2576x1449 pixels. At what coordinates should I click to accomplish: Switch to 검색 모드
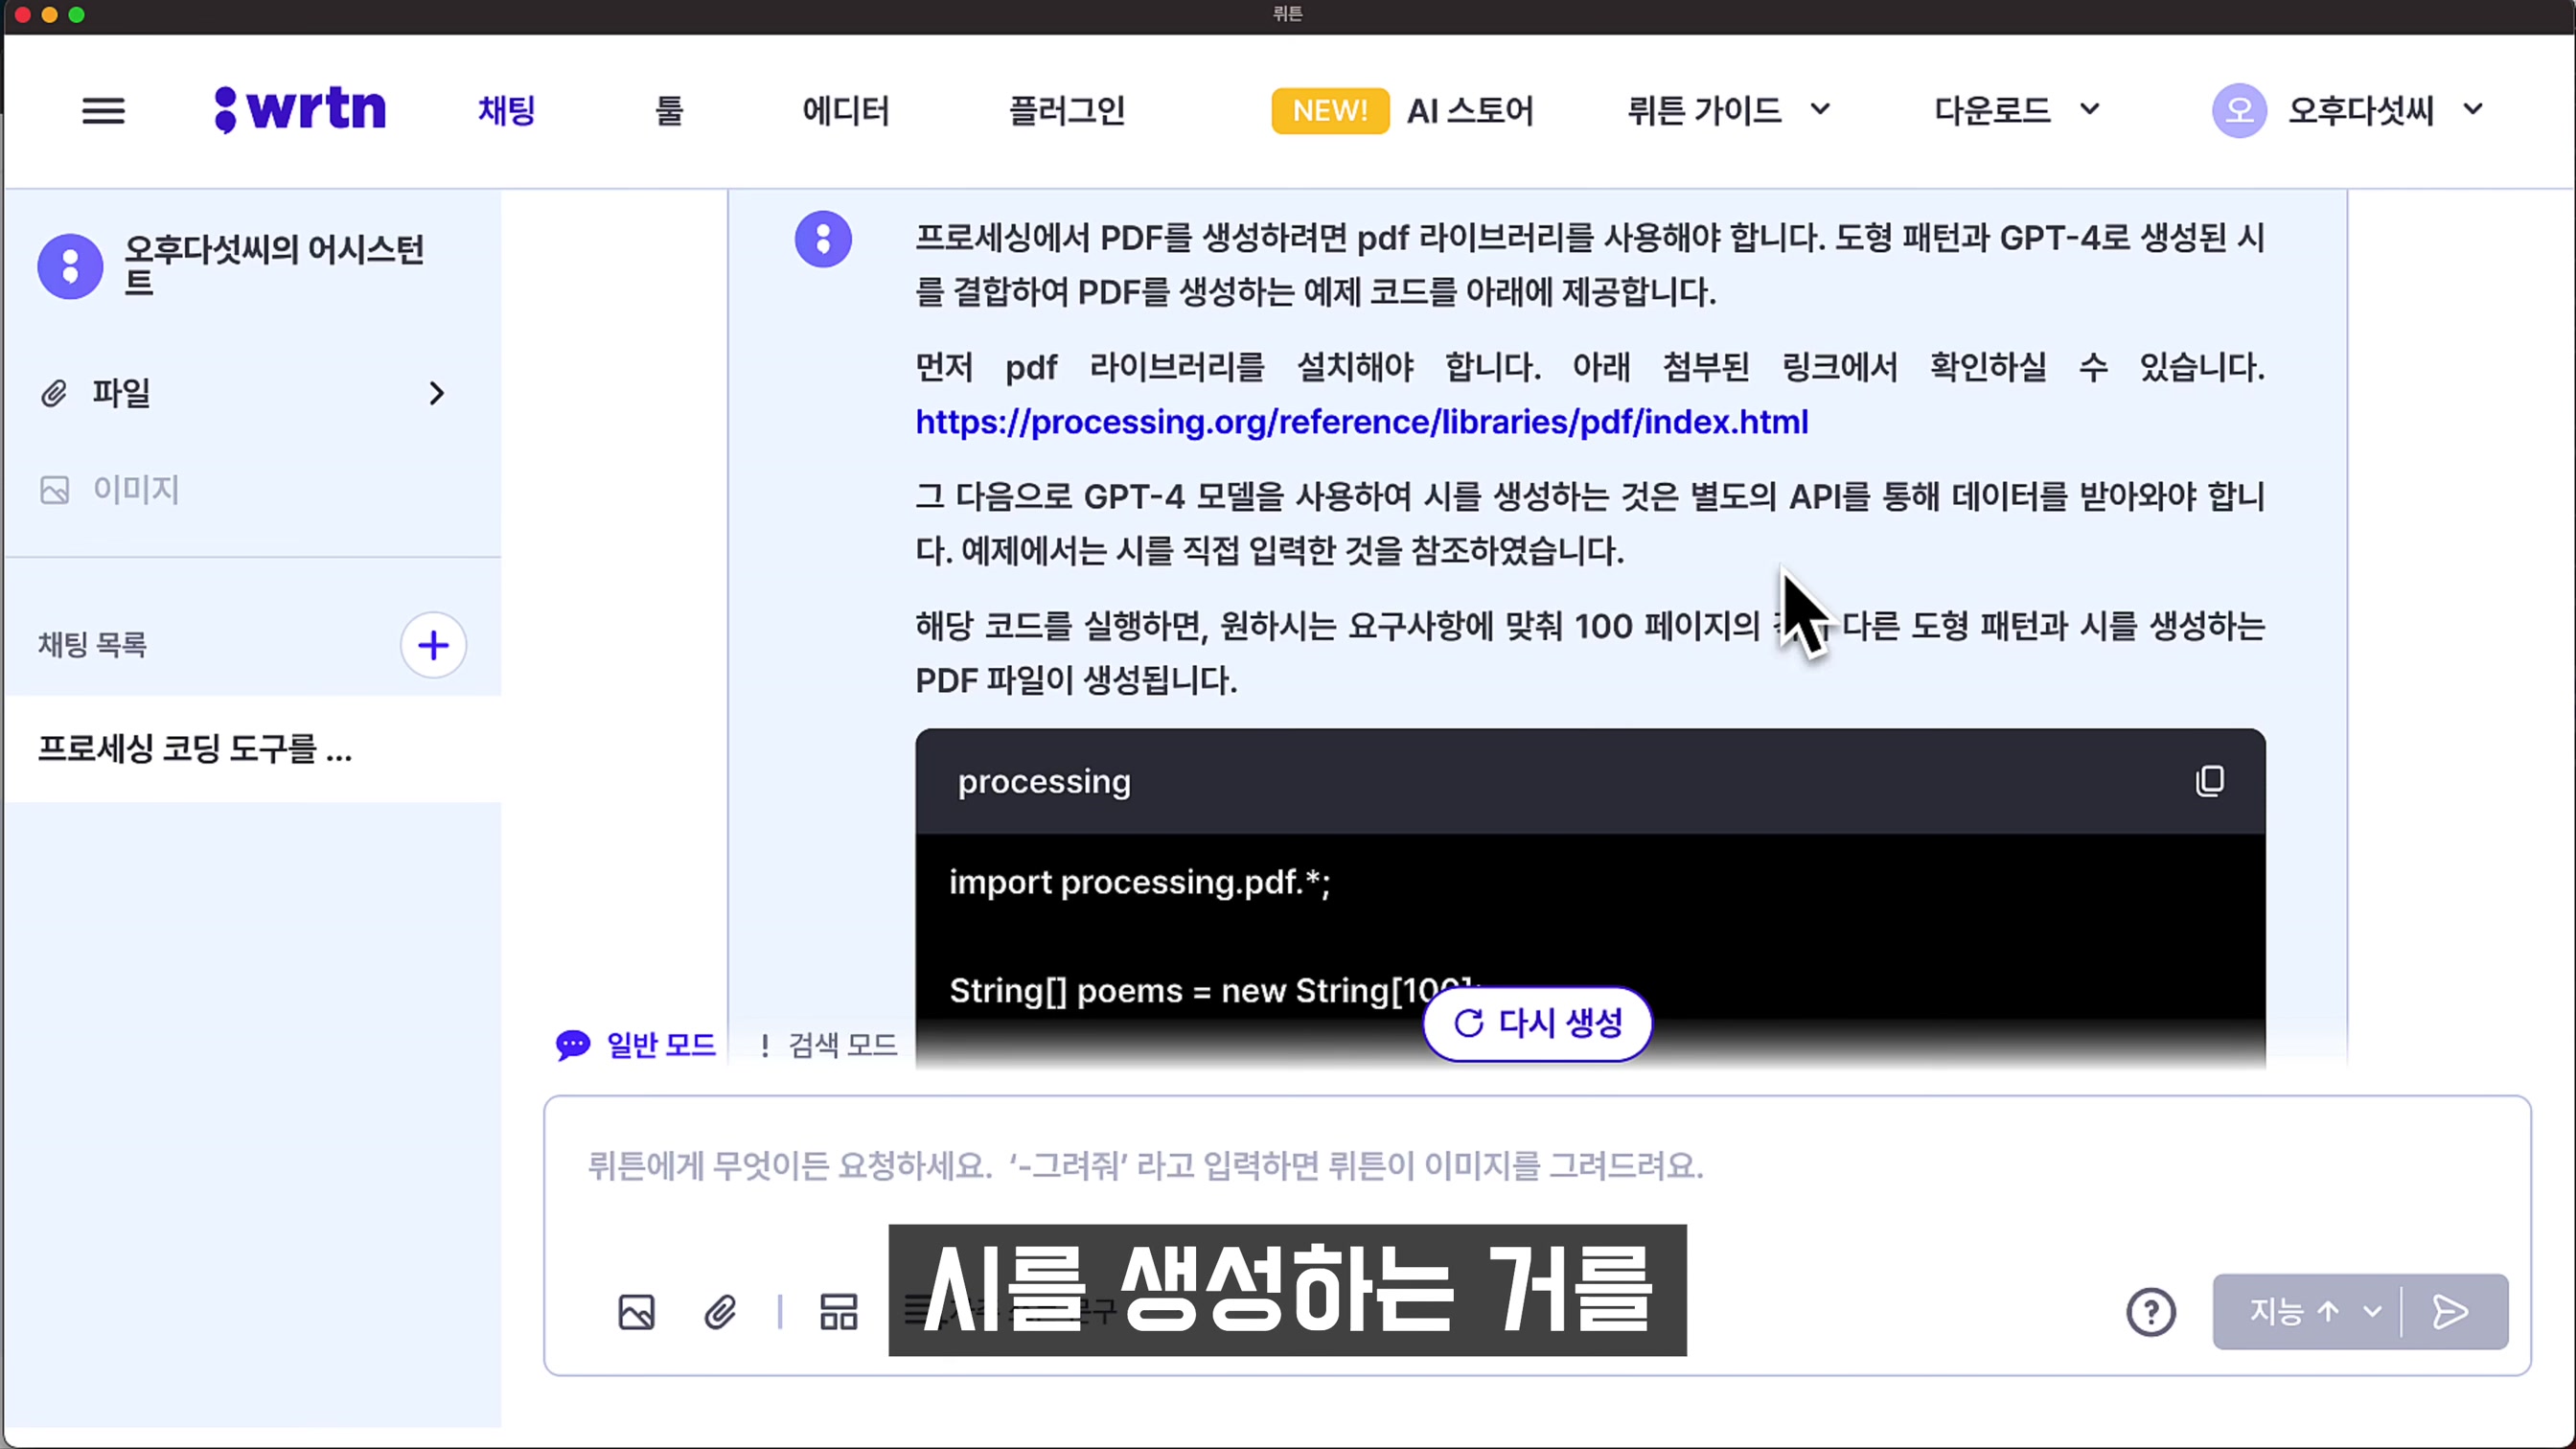(x=828, y=1045)
